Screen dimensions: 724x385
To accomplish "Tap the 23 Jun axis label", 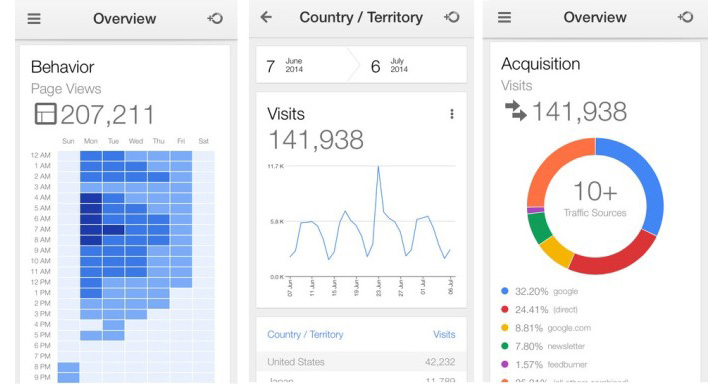I will click(x=379, y=287).
